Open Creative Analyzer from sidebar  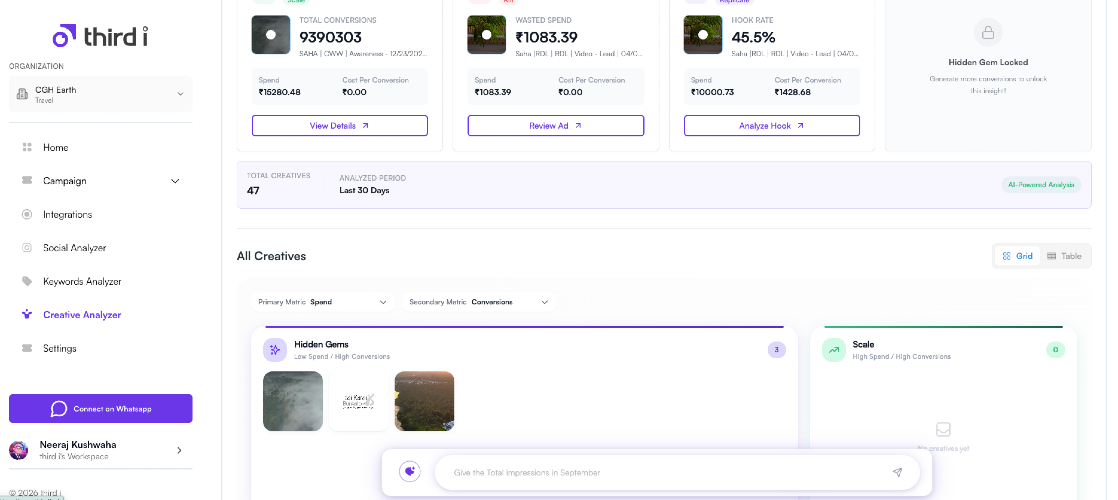coord(82,315)
